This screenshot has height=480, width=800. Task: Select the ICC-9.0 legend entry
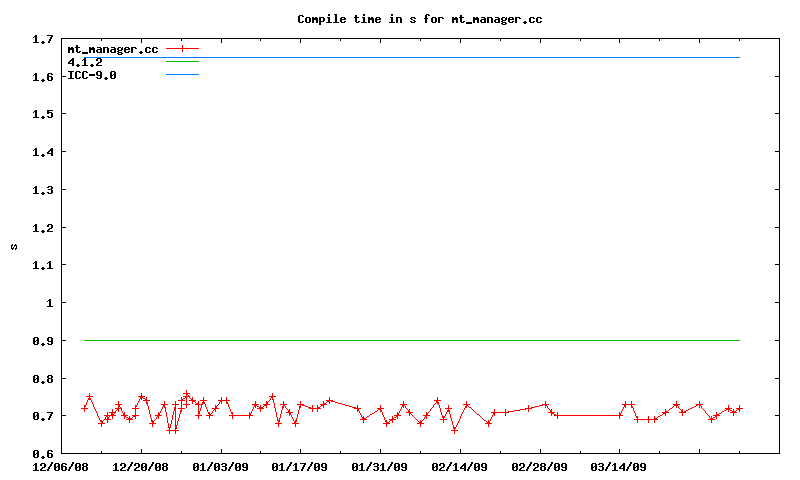point(92,74)
